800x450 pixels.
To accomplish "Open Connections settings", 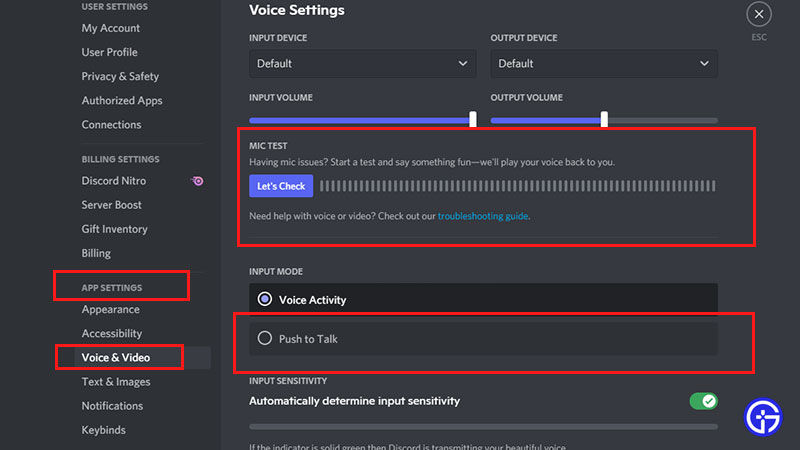I will coord(111,124).
